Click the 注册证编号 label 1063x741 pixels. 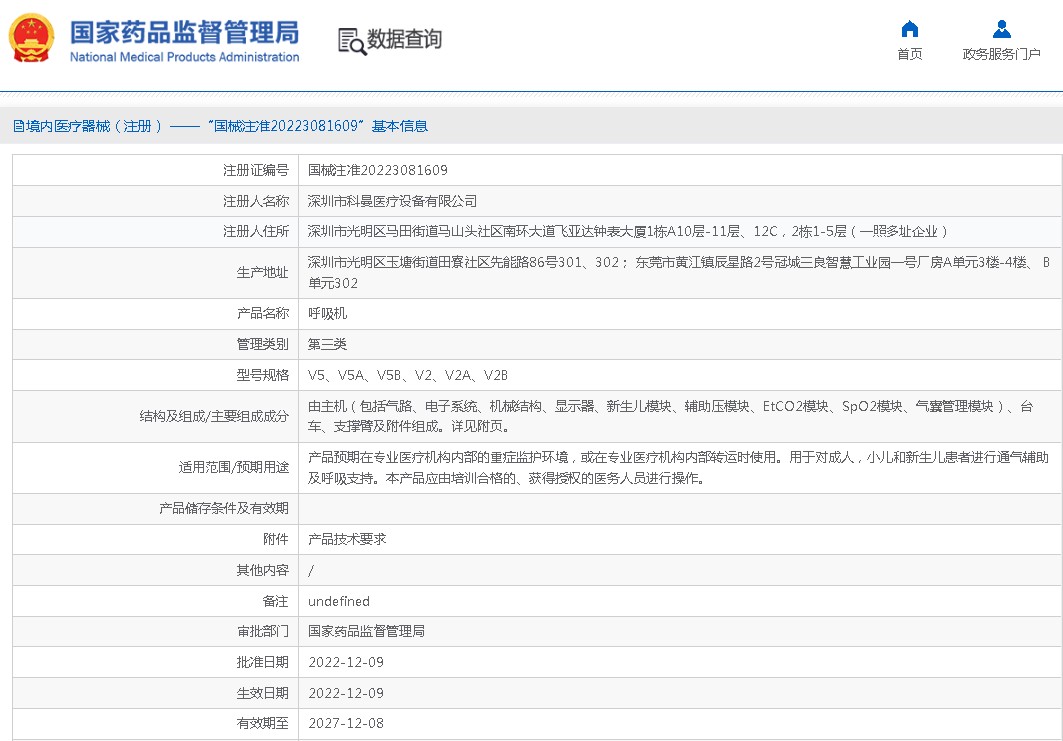tap(256, 170)
